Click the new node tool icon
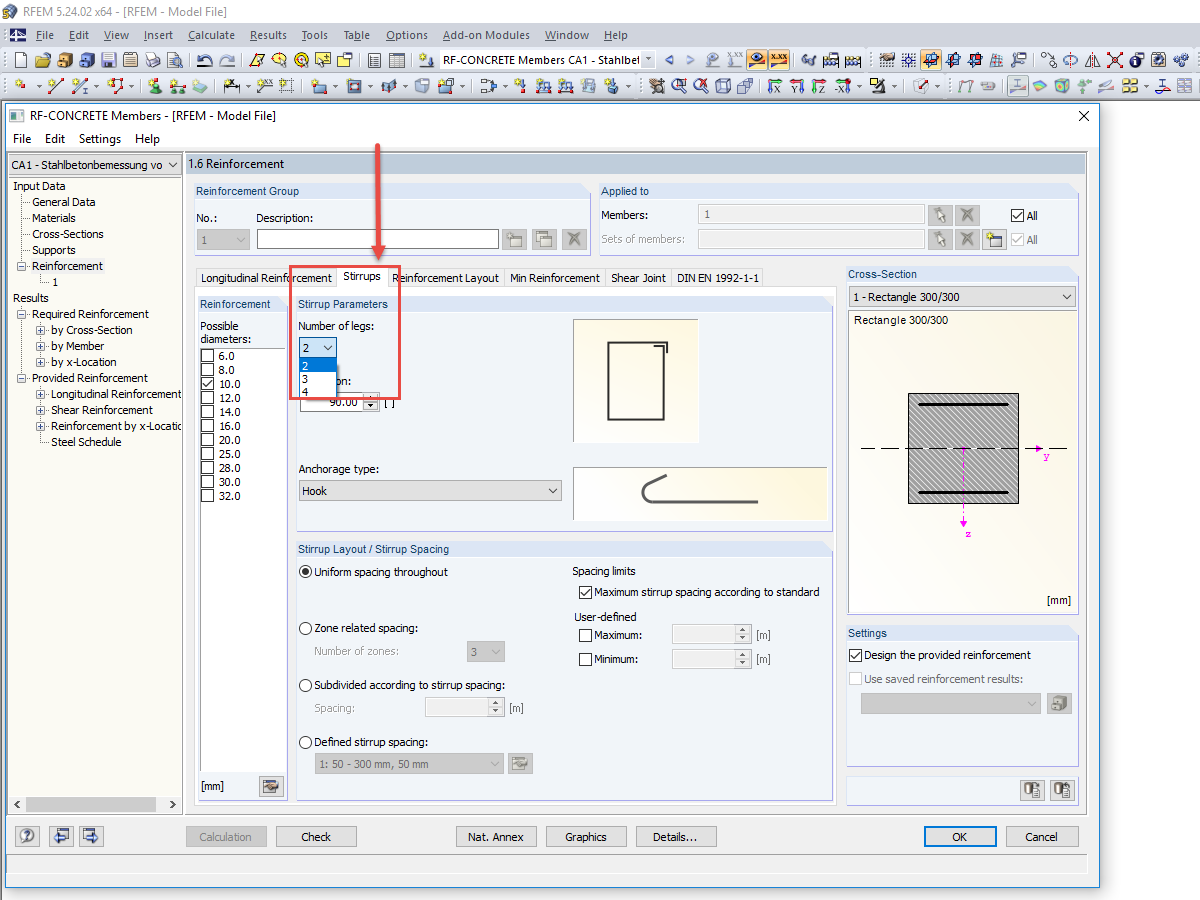Screen dimensions: 1200x900 pos(20,86)
